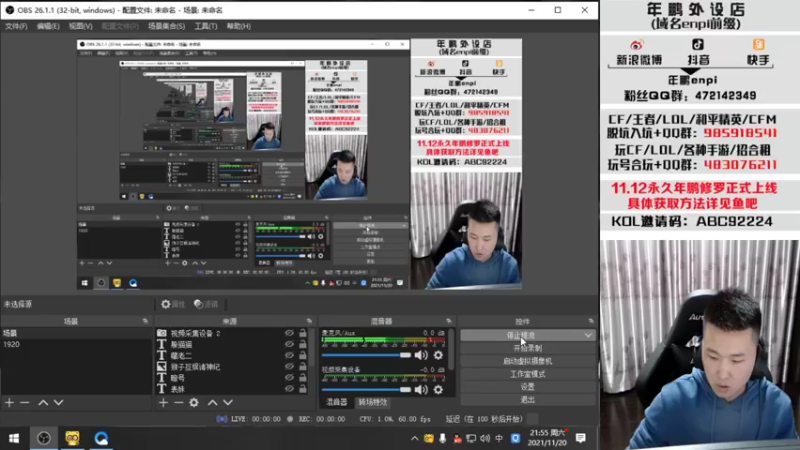Click the 启动虚拟摄像机 button

coord(528,361)
